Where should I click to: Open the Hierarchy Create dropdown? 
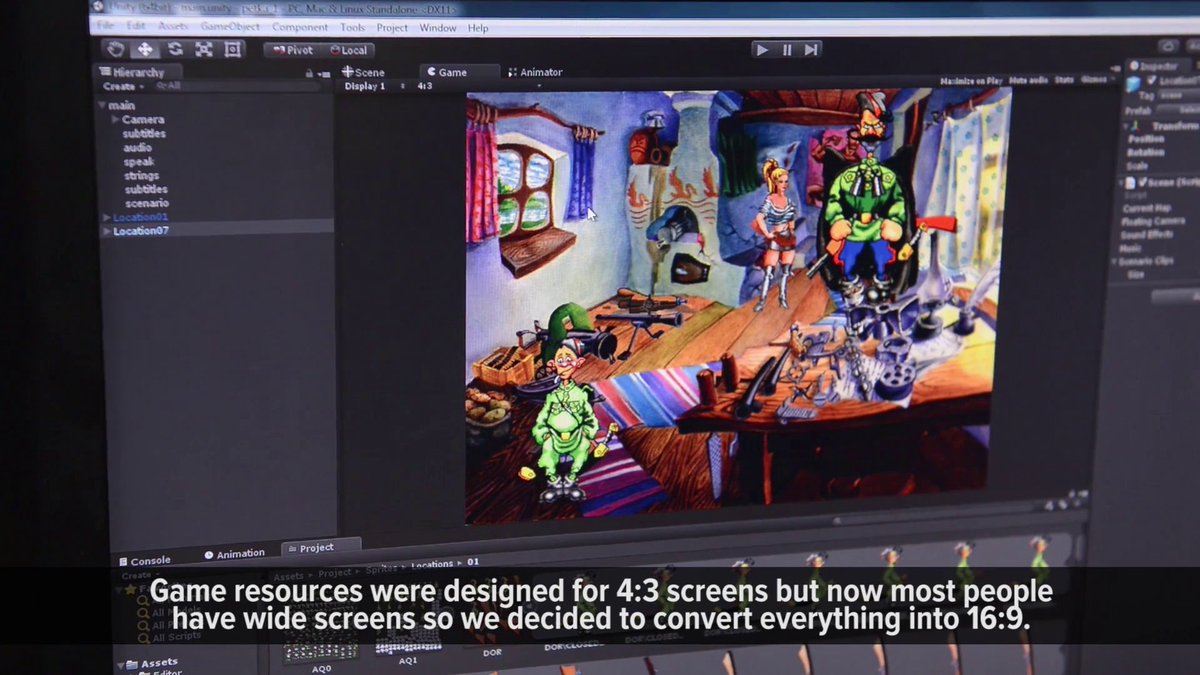tap(122, 87)
